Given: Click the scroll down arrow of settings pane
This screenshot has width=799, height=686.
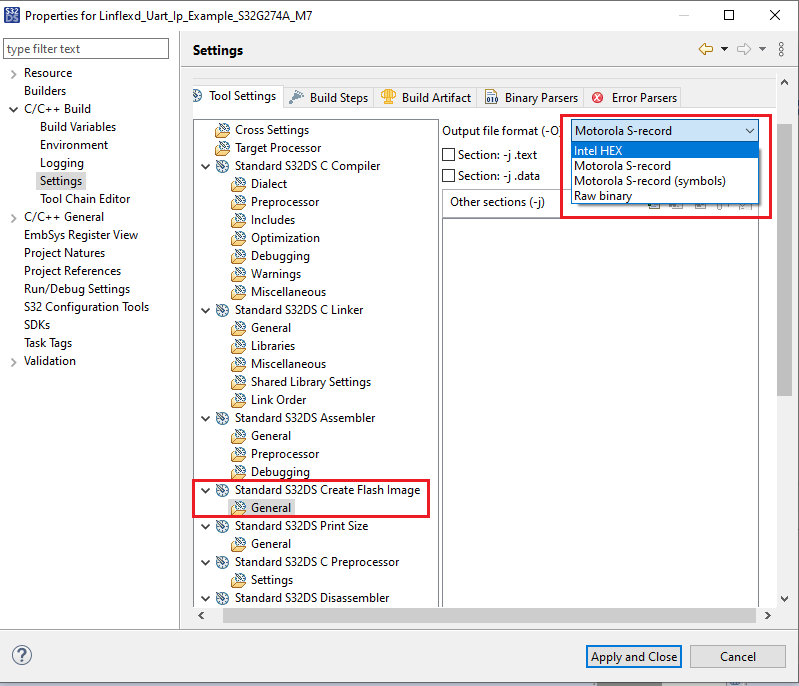Looking at the screenshot, I should tap(784, 599).
